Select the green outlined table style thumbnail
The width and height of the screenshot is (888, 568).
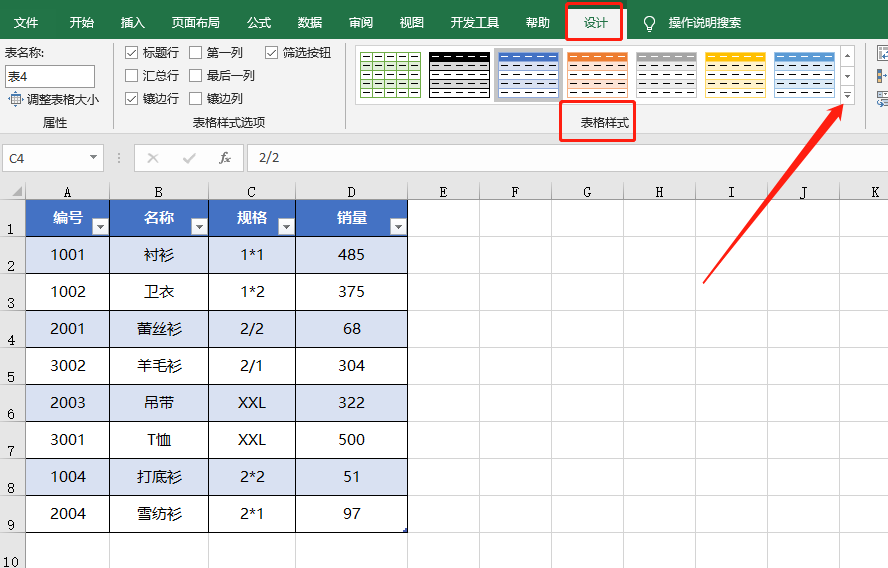coord(390,75)
